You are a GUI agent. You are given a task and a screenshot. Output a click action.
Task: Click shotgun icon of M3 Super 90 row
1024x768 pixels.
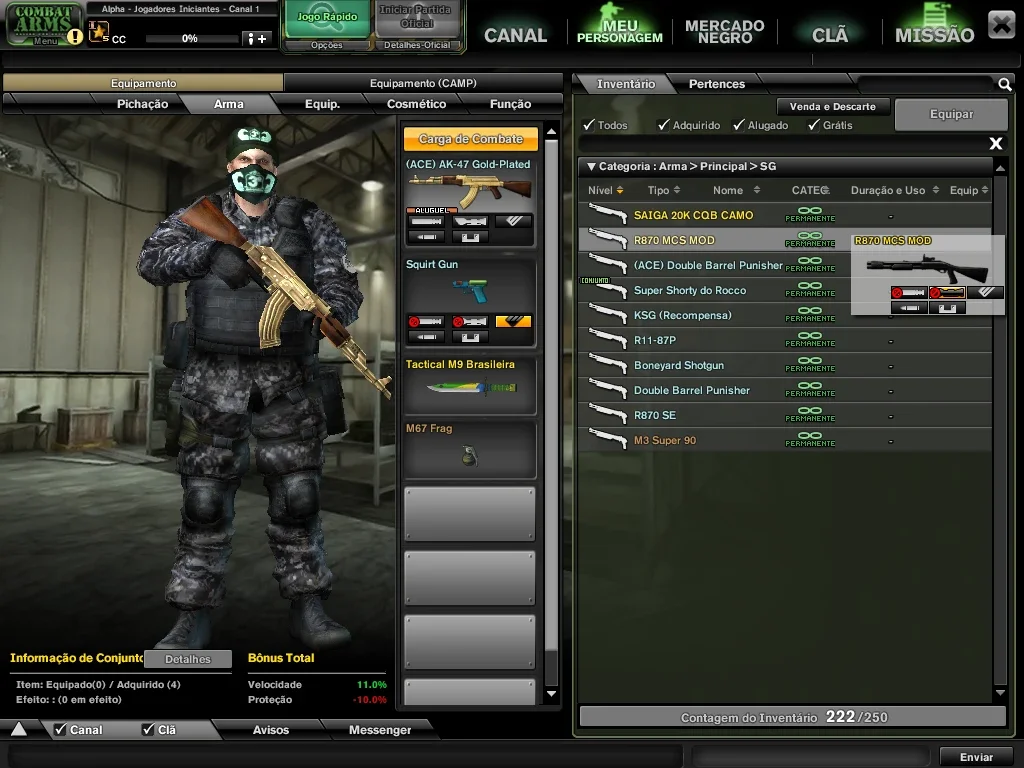point(607,440)
